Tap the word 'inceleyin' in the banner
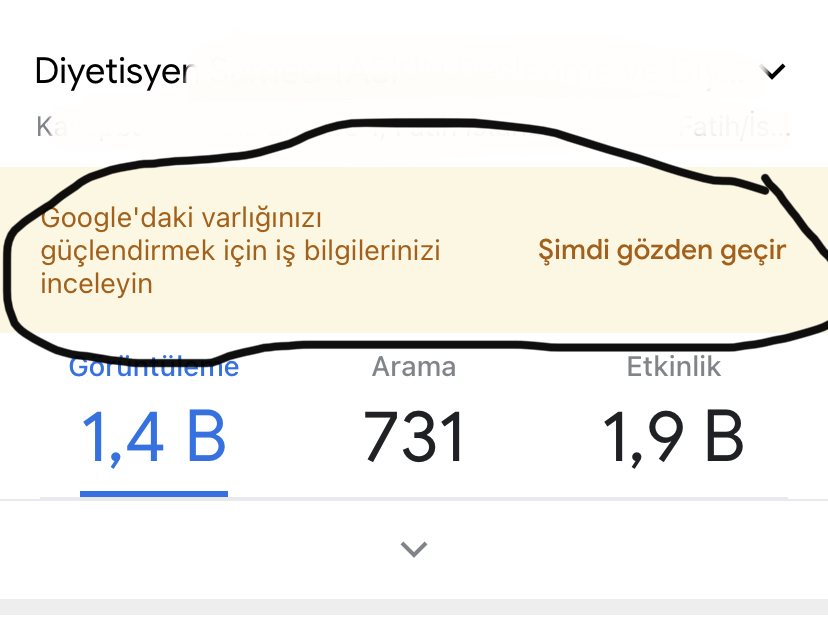This screenshot has width=828, height=640. click(x=97, y=284)
